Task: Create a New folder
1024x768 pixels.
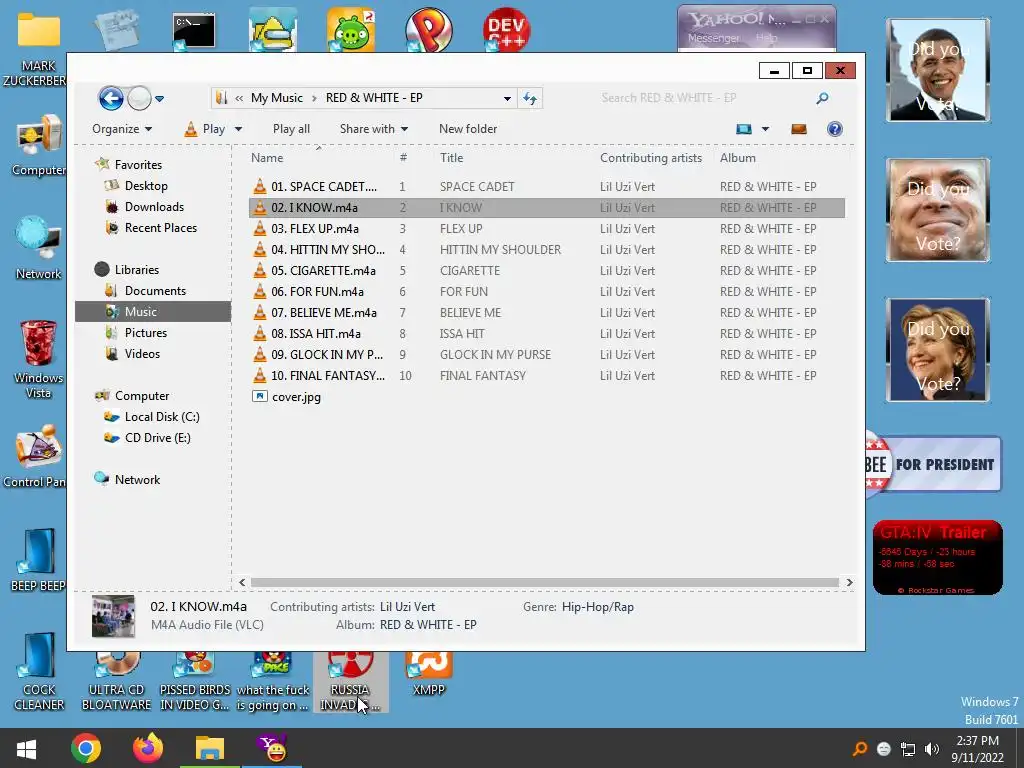Action: (468, 129)
